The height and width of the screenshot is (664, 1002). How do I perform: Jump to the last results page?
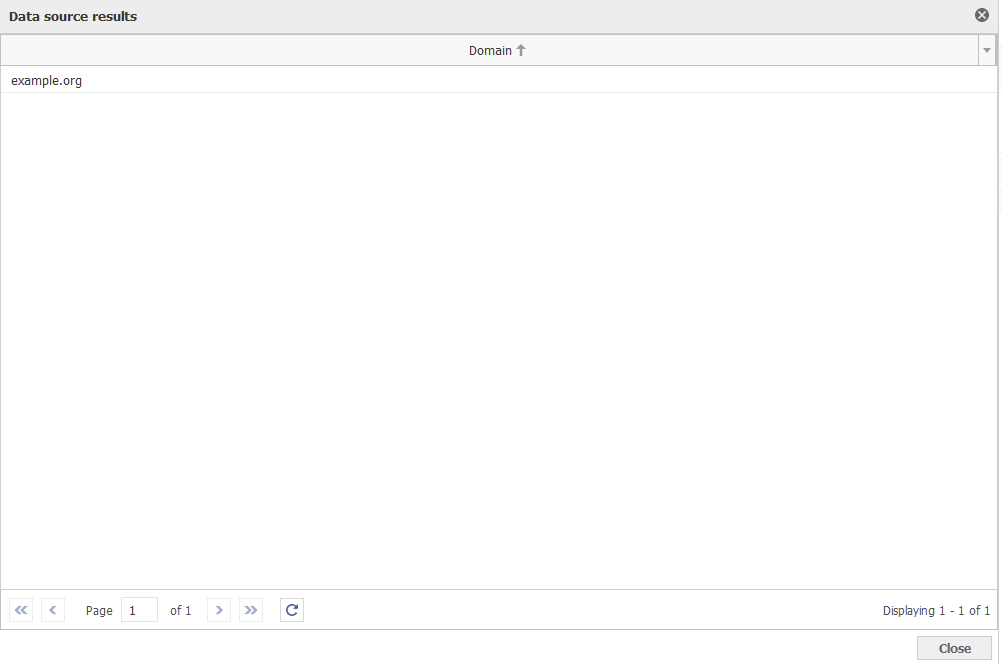coord(251,610)
